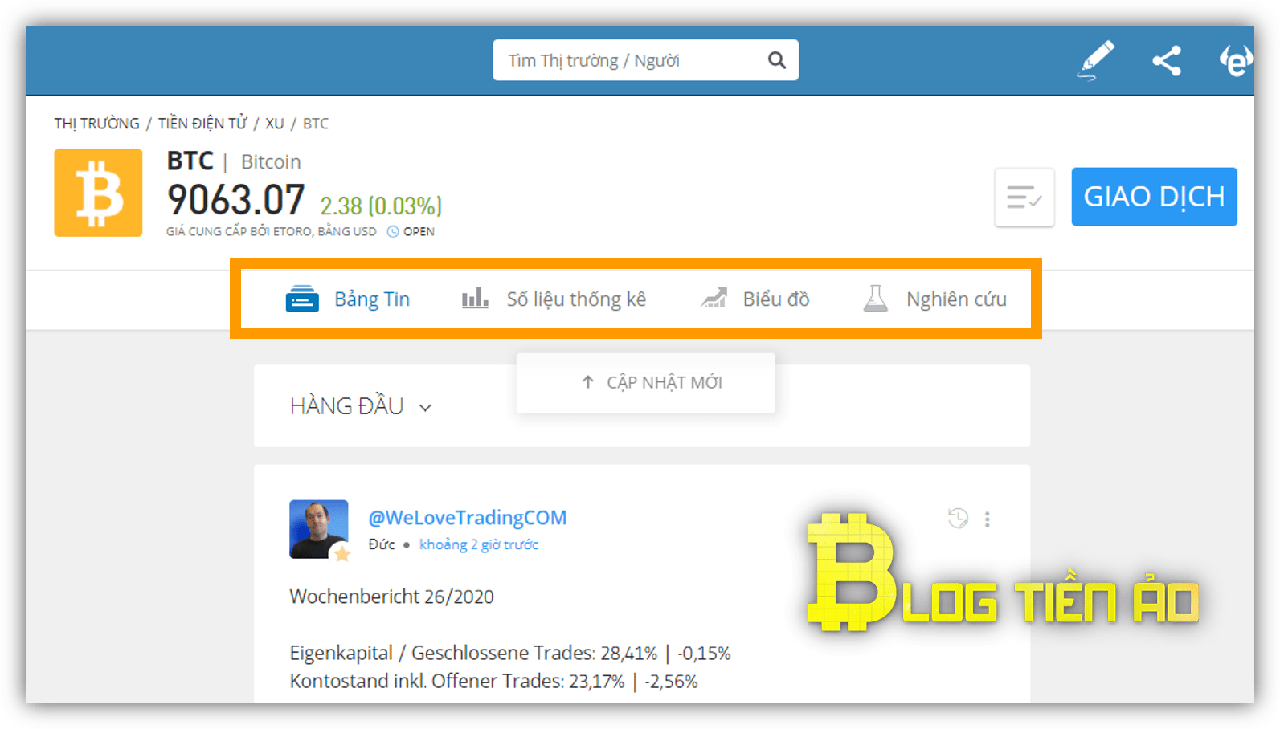Click the orange Bitcoin logo
Screen dimensions: 1280x729
[x=98, y=193]
